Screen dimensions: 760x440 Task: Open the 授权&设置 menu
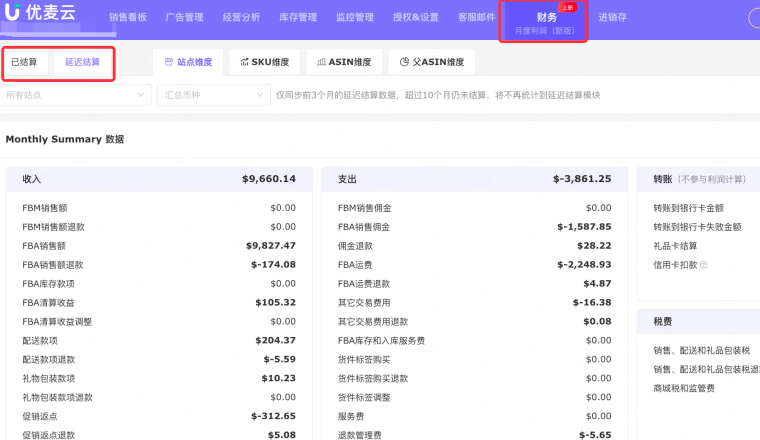415,17
